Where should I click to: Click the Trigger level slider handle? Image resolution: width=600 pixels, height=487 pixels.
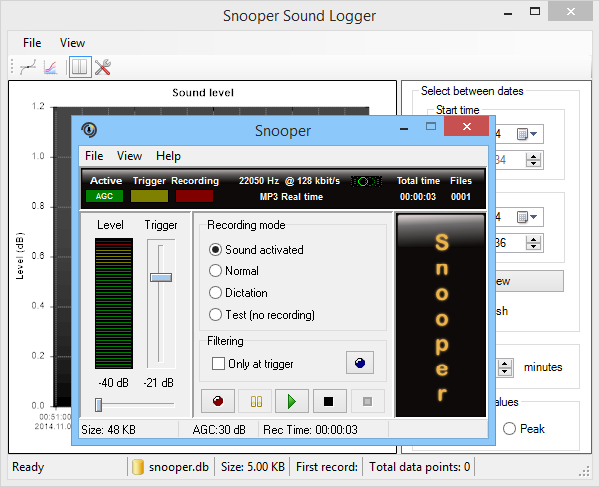161,277
